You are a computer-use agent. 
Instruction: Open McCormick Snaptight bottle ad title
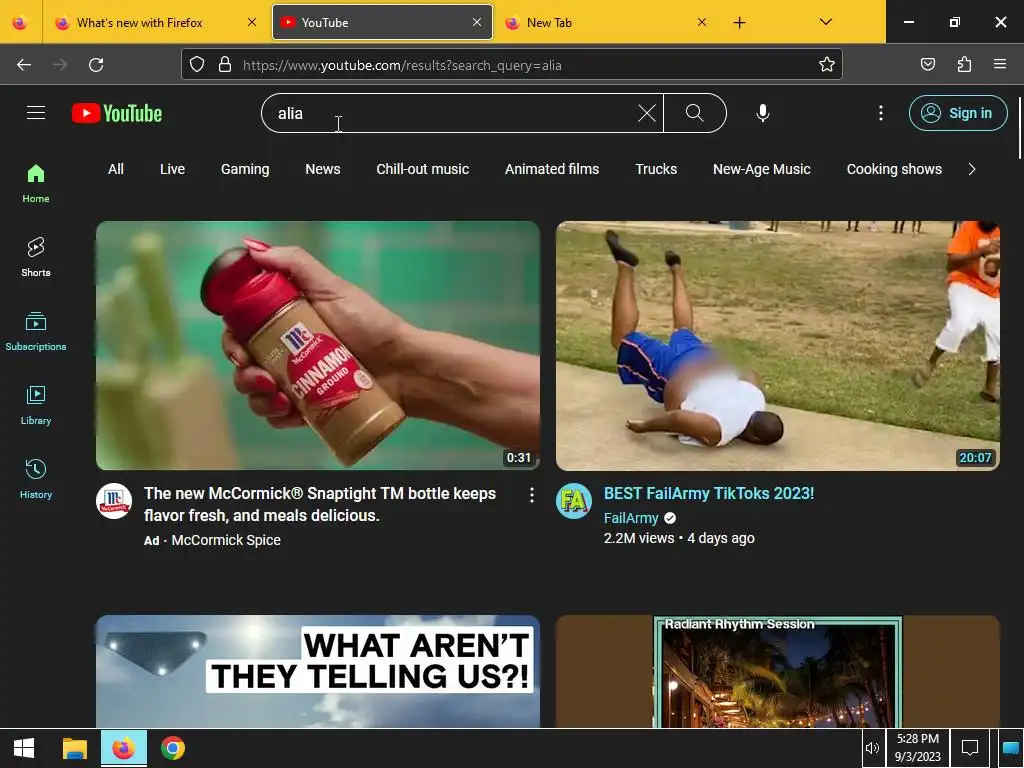click(320, 504)
